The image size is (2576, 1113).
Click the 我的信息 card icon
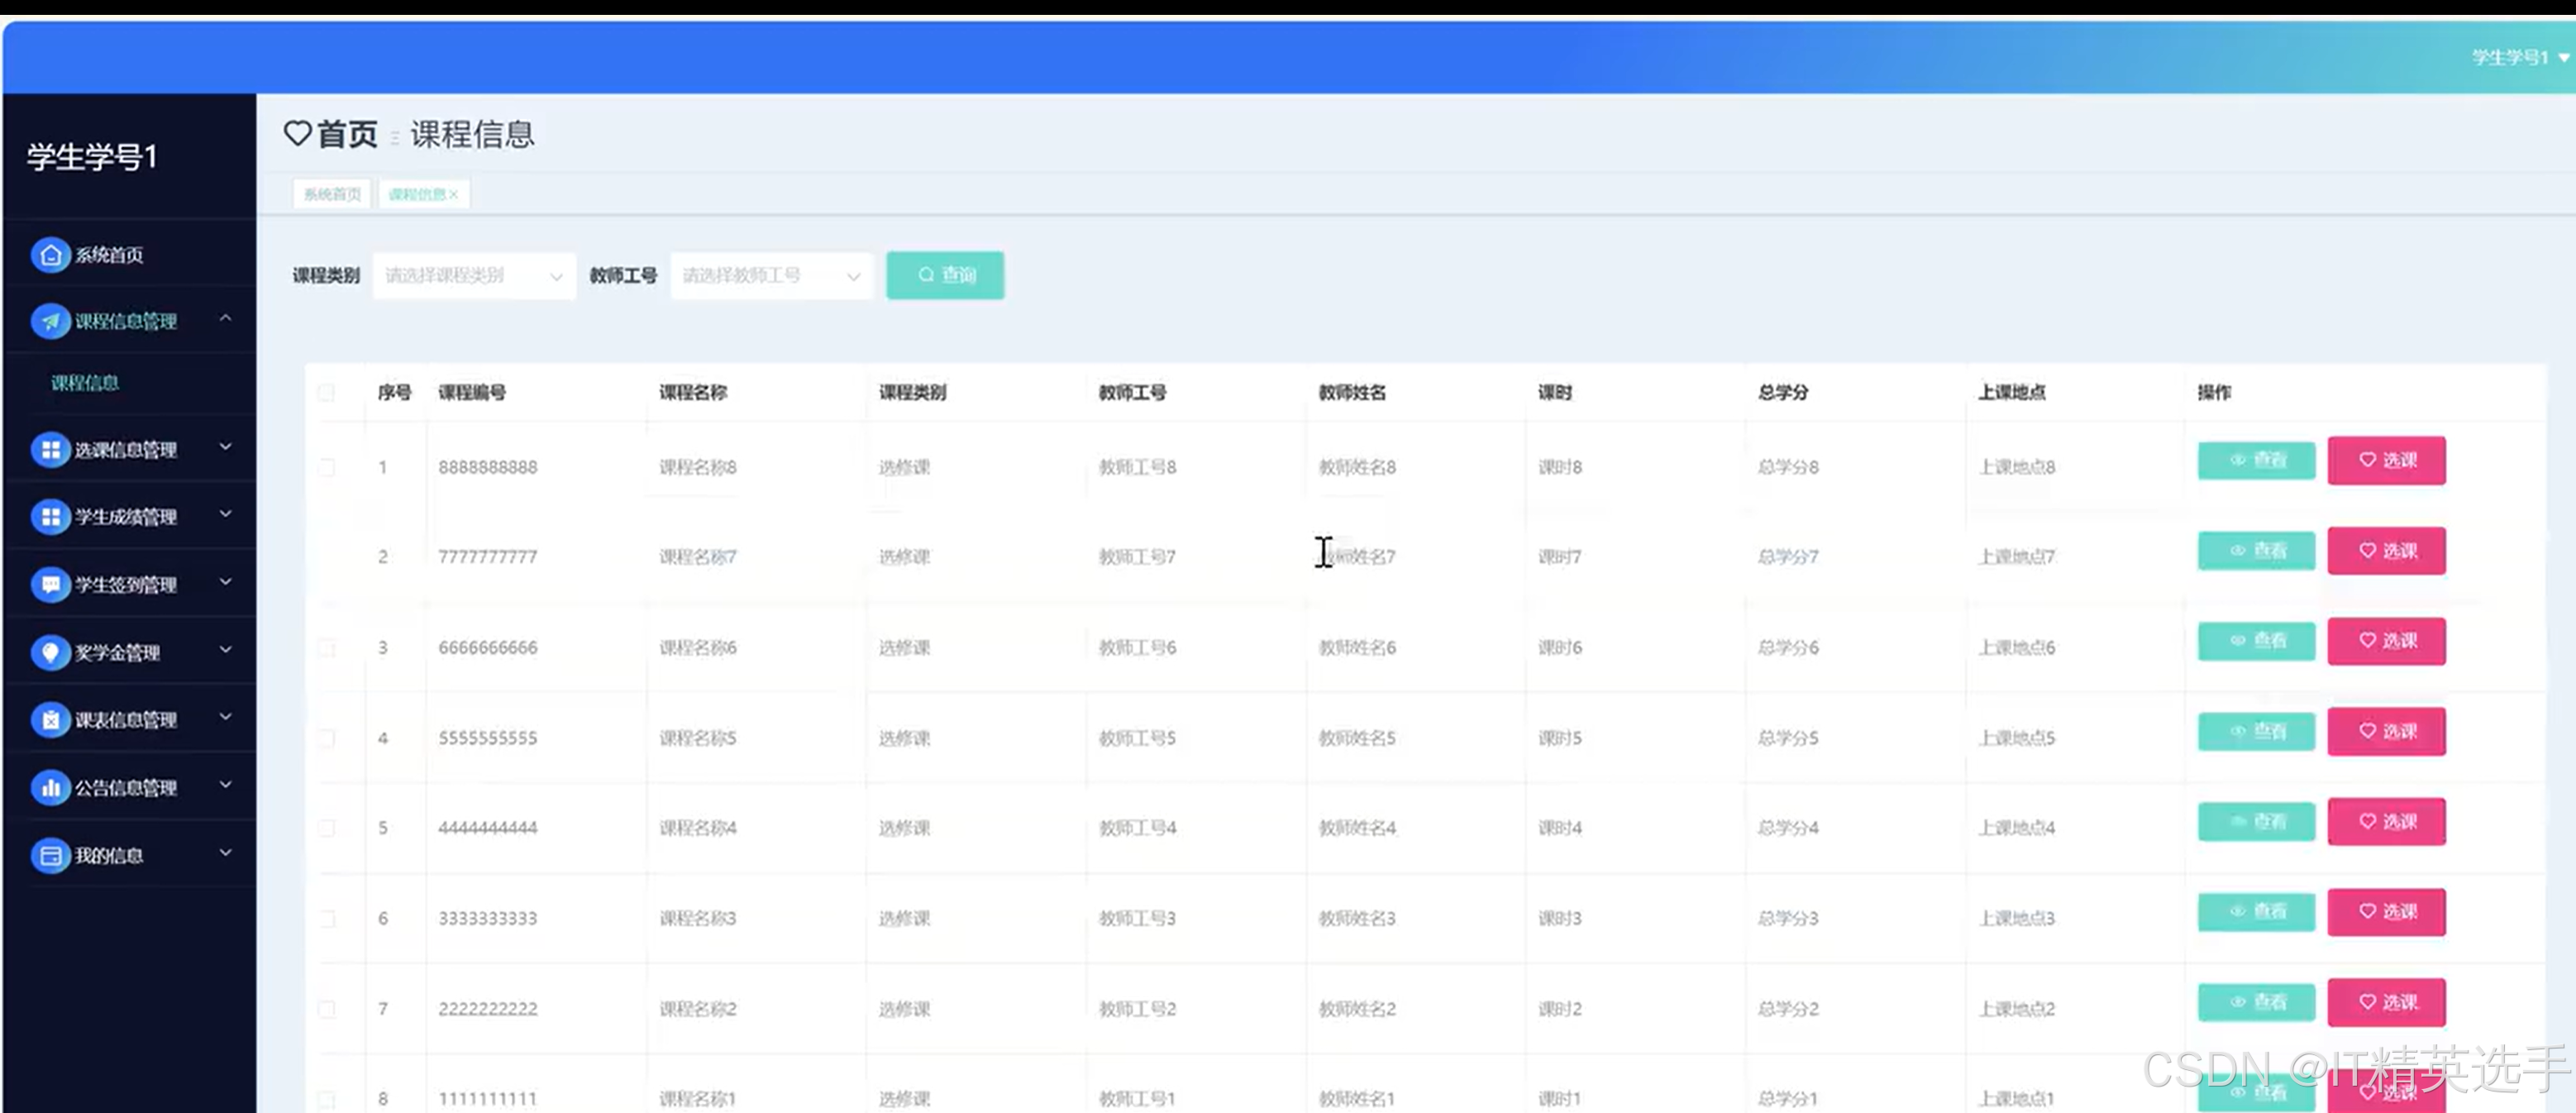[x=50, y=855]
